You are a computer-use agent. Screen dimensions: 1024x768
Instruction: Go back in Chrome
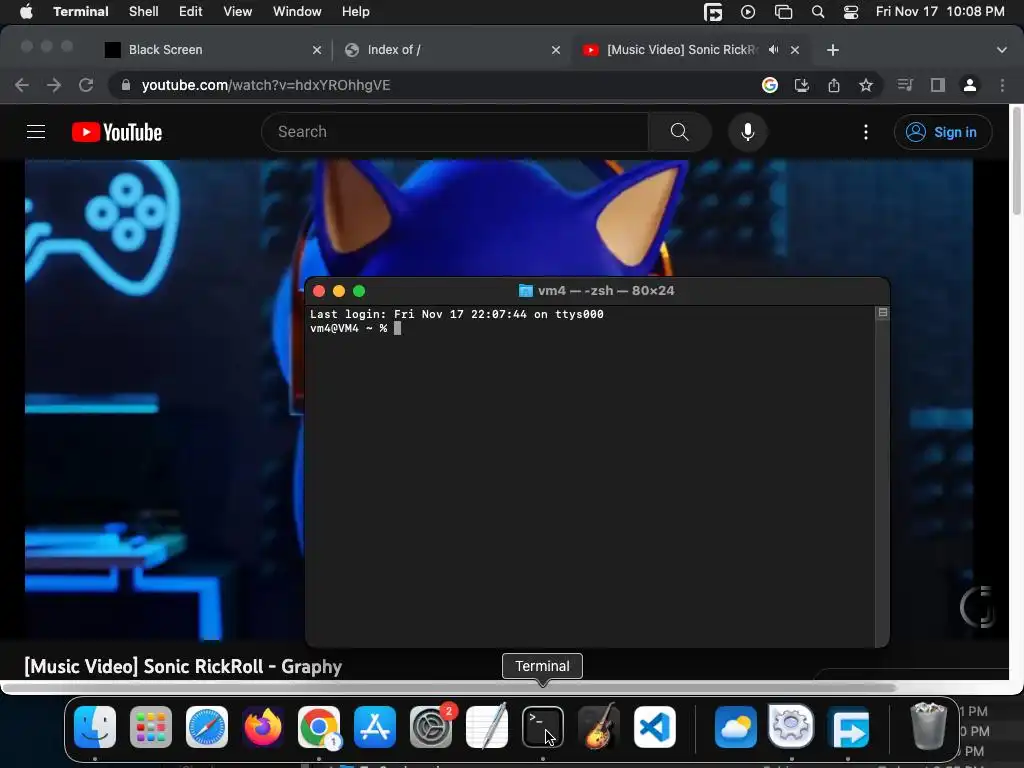(22, 85)
